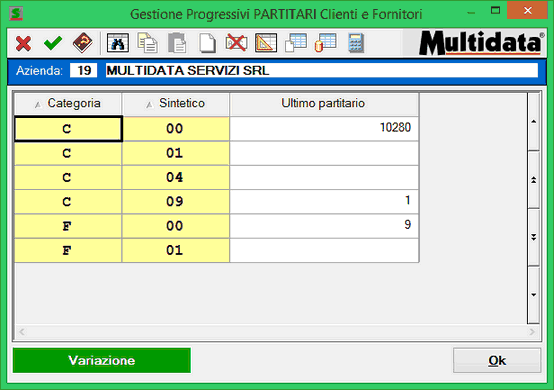Click the Ultimo partitario column header

pos(324,104)
